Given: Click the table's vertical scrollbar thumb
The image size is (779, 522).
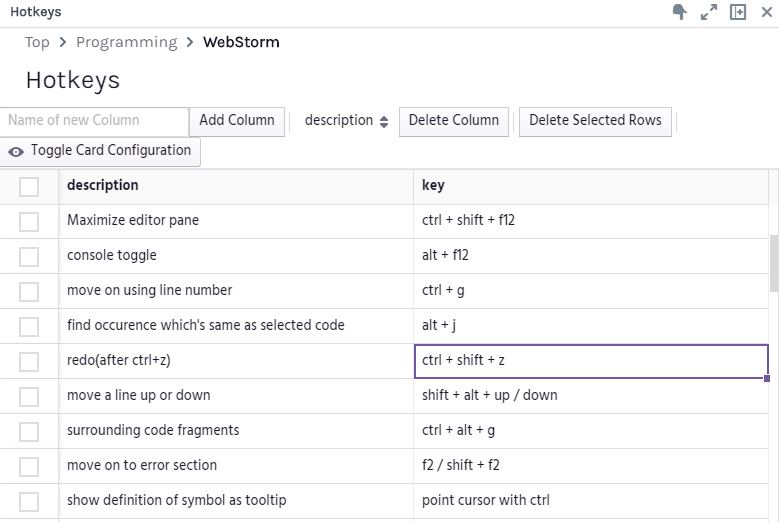Looking at the screenshot, I should 774,263.
